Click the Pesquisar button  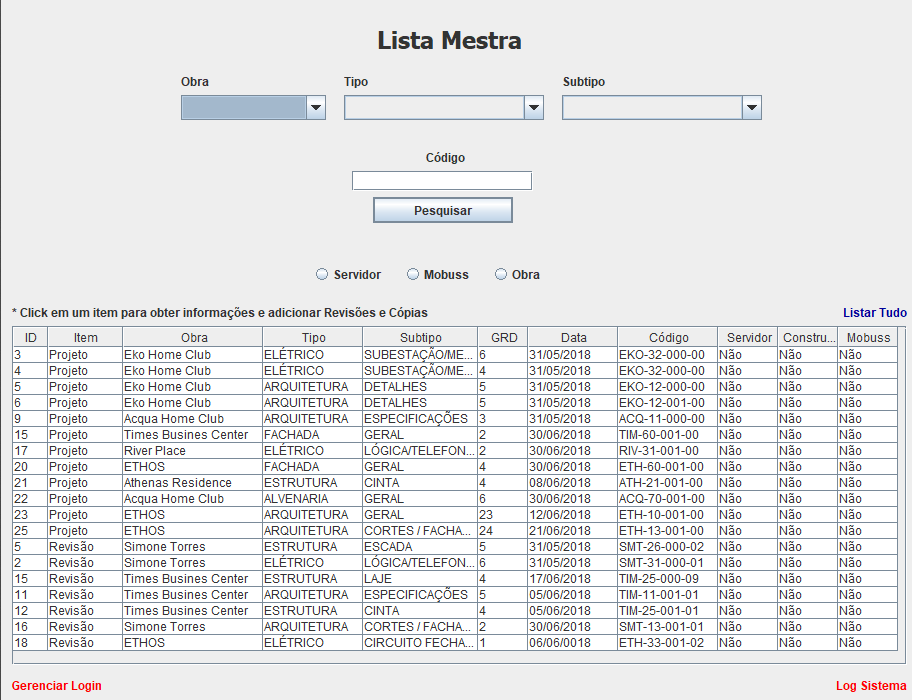coord(443,210)
